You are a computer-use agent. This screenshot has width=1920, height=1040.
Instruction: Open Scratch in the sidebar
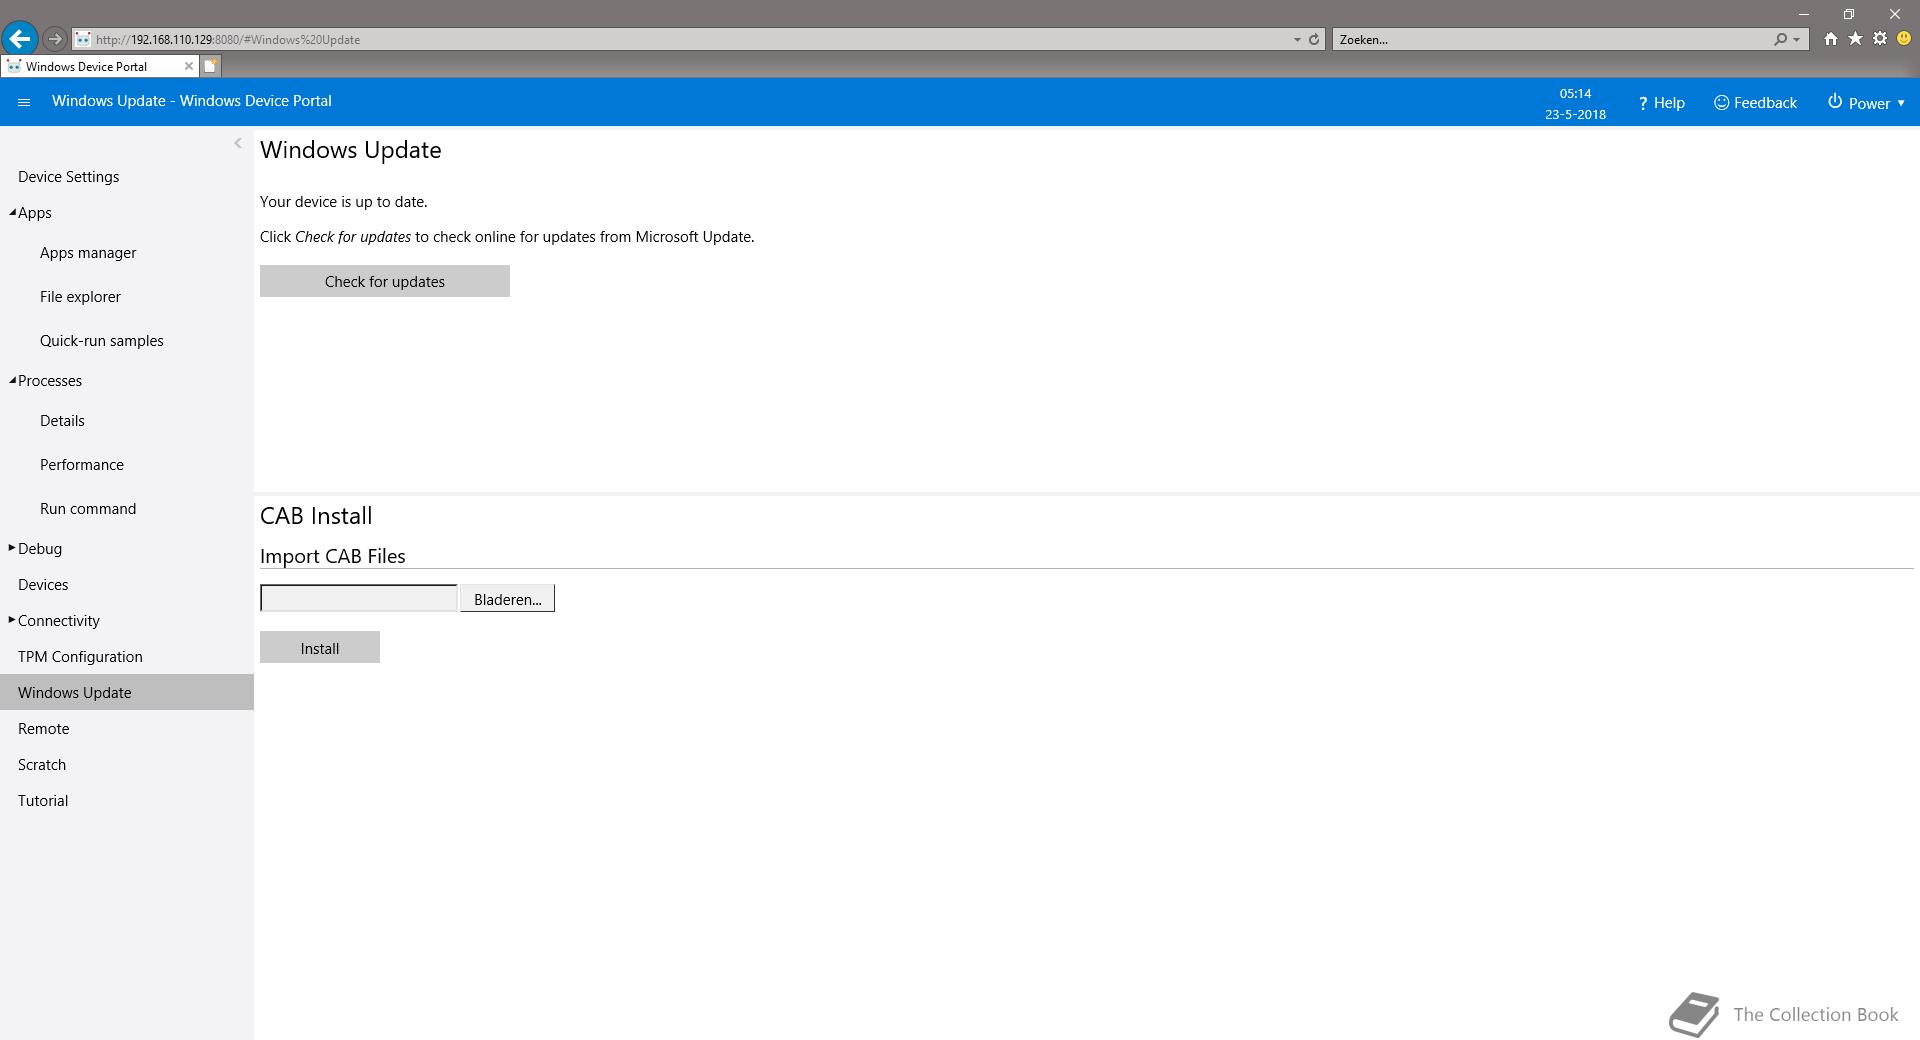click(x=42, y=765)
